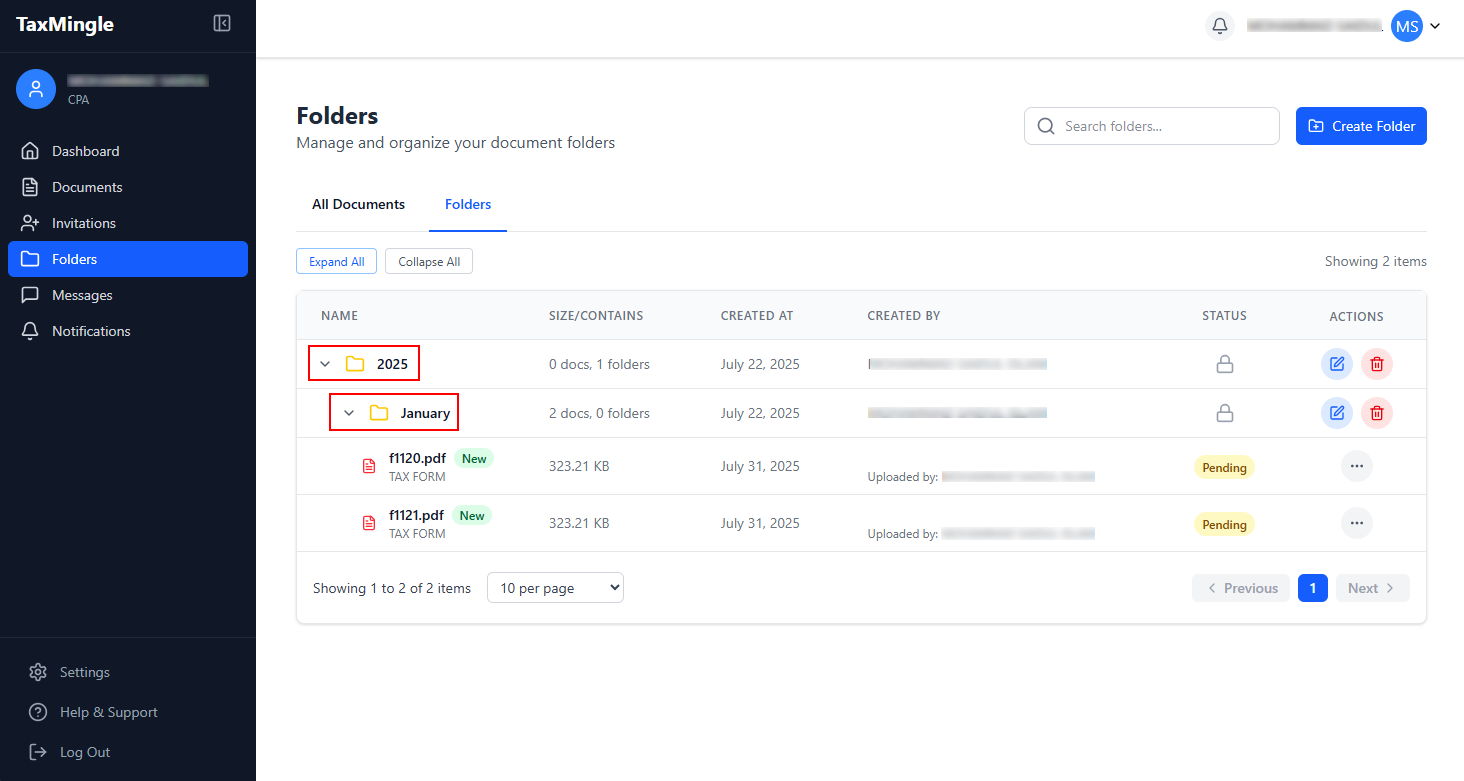This screenshot has width=1464, height=781.
Task: Open the more options menu for f1121.pdf
Action: point(1356,523)
